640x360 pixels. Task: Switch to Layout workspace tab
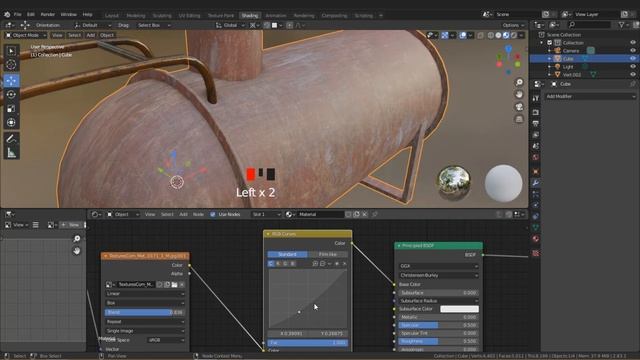[x=111, y=16]
